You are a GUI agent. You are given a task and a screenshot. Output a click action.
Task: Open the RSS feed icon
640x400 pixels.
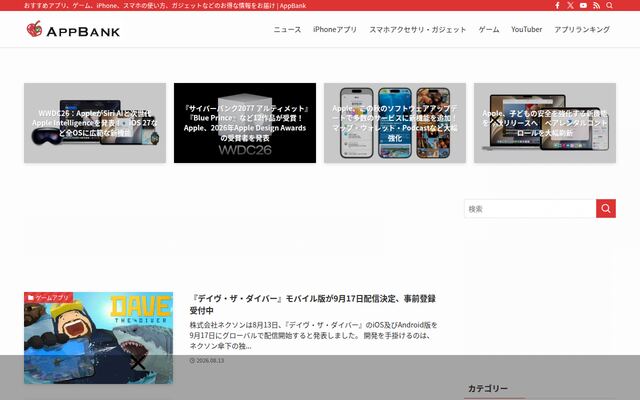click(x=596, y=5)
